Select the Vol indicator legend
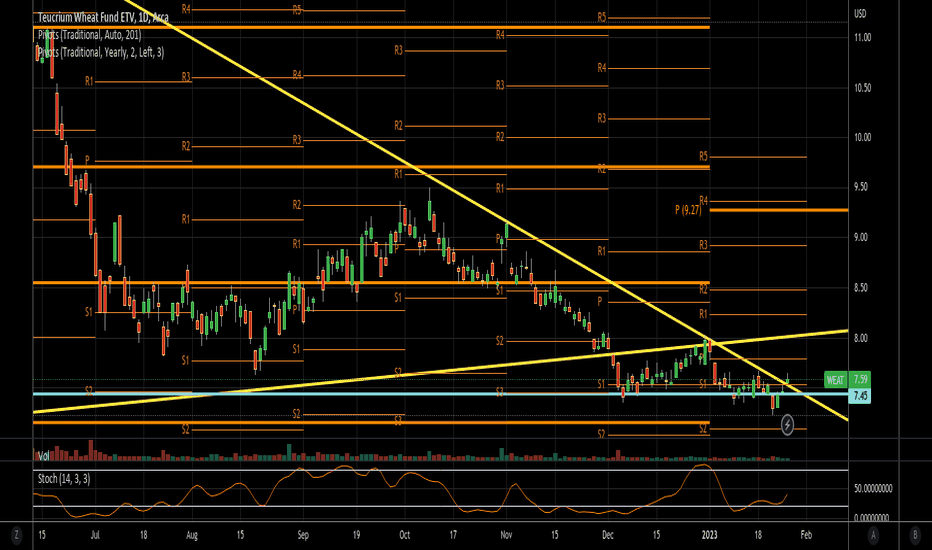 click(x=43, y=456)
